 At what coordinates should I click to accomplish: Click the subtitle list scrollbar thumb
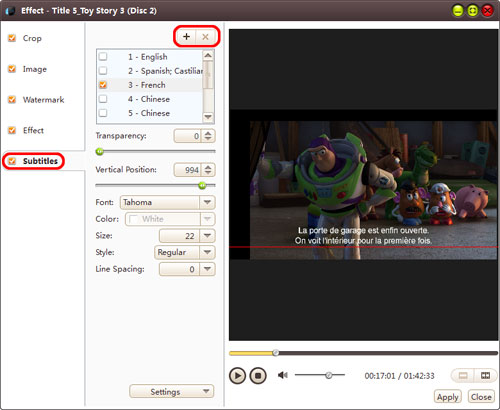(x=208, y=75)
